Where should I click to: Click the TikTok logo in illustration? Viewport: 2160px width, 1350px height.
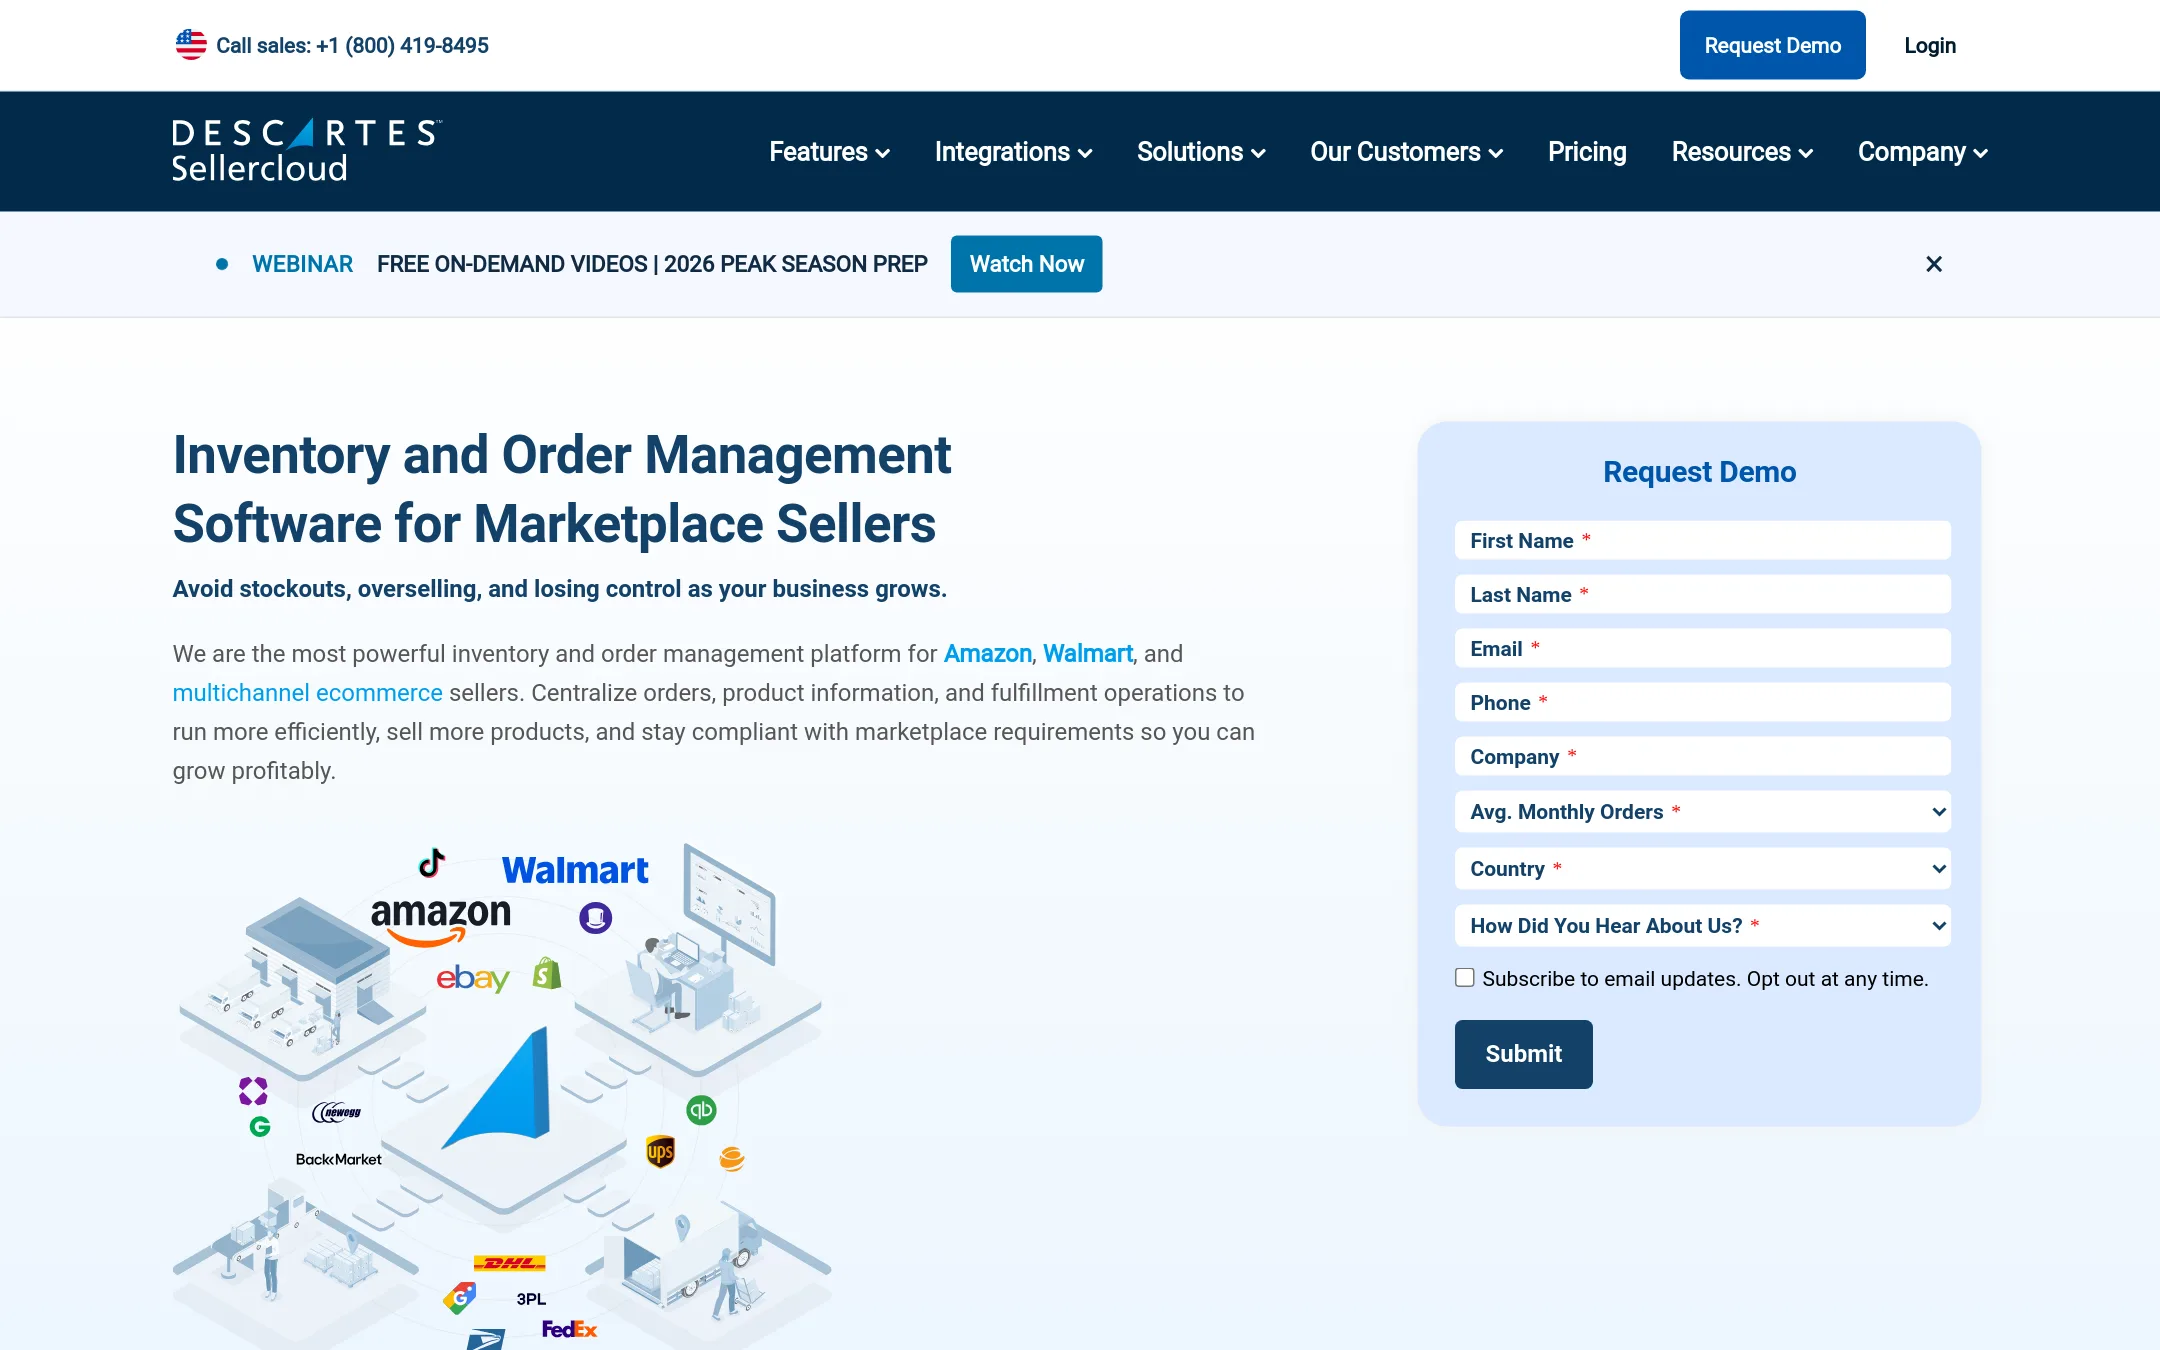(431, 861)
